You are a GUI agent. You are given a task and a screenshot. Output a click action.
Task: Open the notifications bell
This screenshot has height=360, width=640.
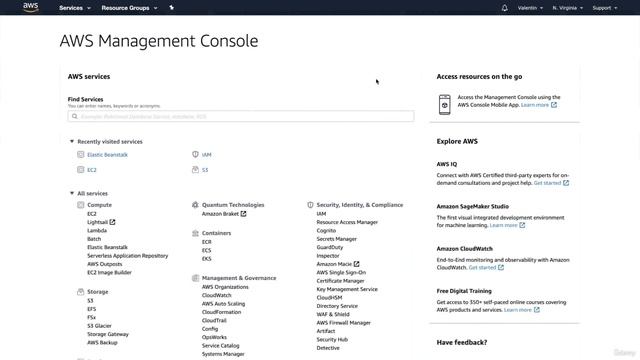504,8
